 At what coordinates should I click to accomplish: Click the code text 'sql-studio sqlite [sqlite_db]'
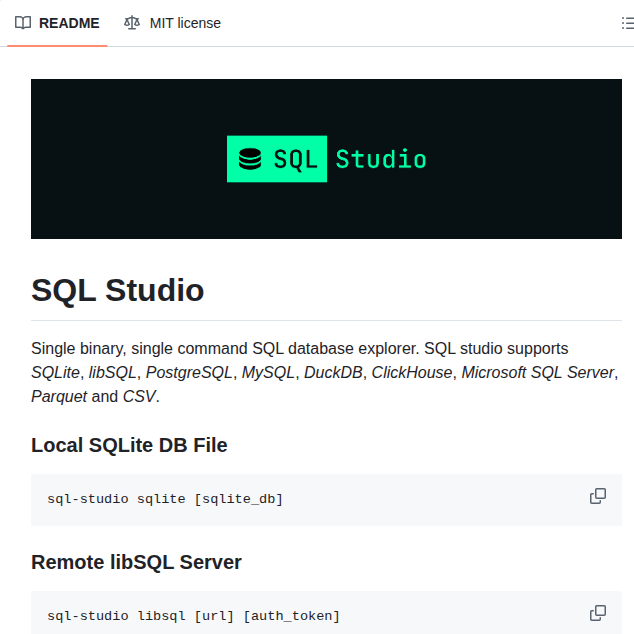(165, 499)
